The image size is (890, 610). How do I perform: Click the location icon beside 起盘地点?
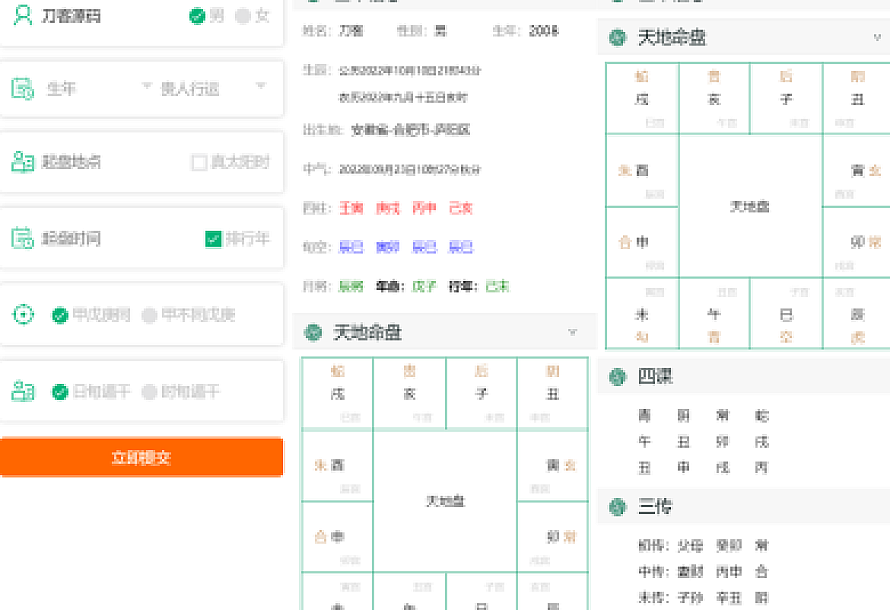22,162
